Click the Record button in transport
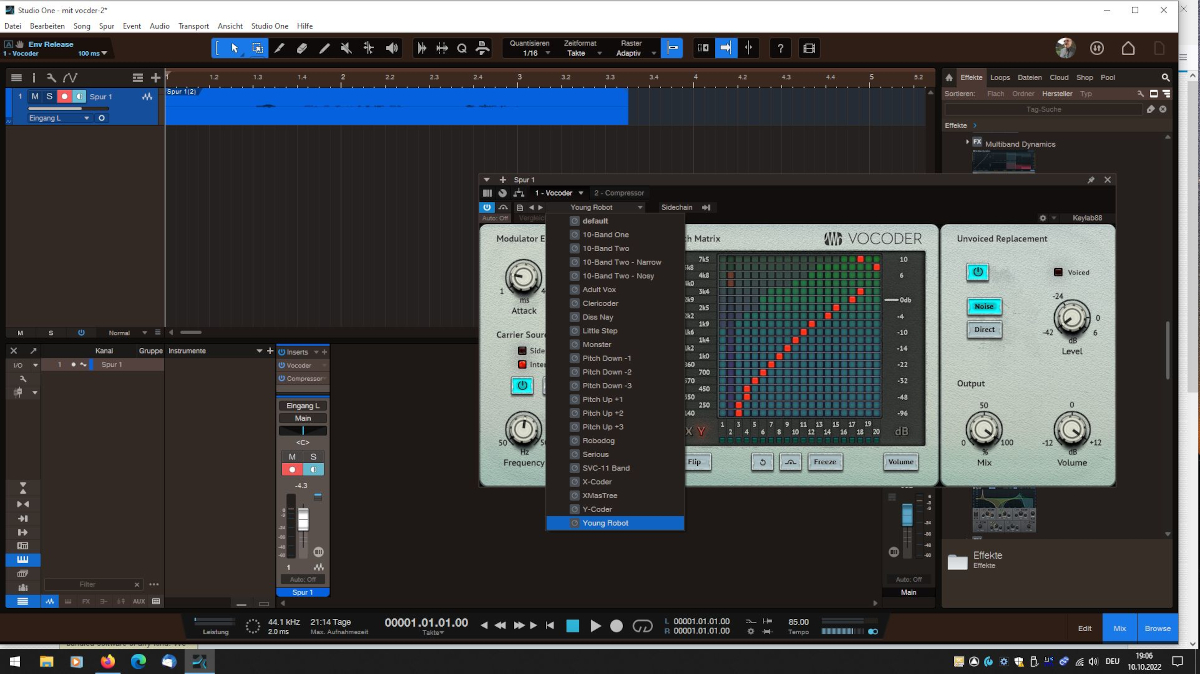Viewport: 1200px width, 674px height. pos(616,626)
